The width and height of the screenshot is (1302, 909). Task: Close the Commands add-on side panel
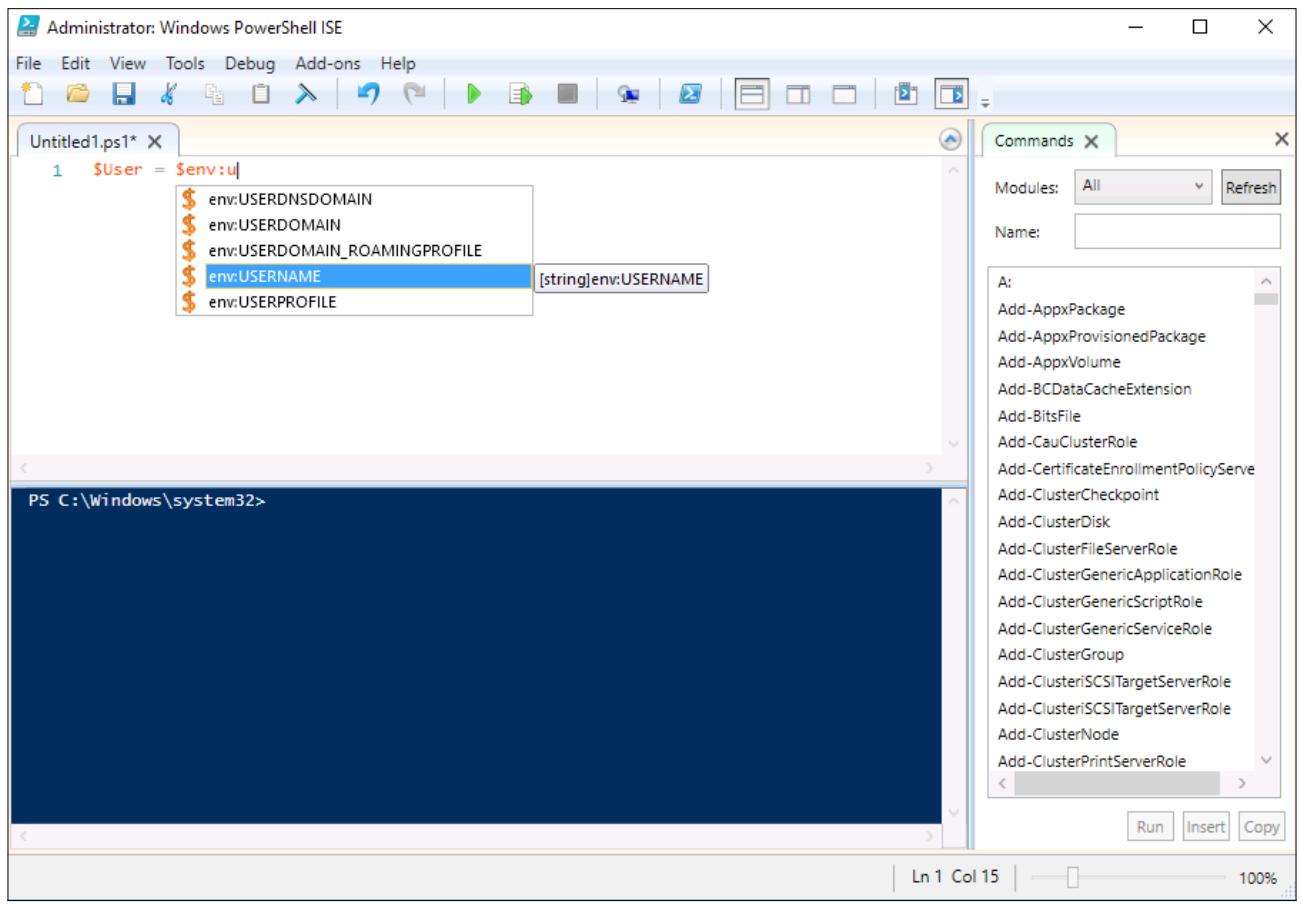click(x=1282, y=140)
